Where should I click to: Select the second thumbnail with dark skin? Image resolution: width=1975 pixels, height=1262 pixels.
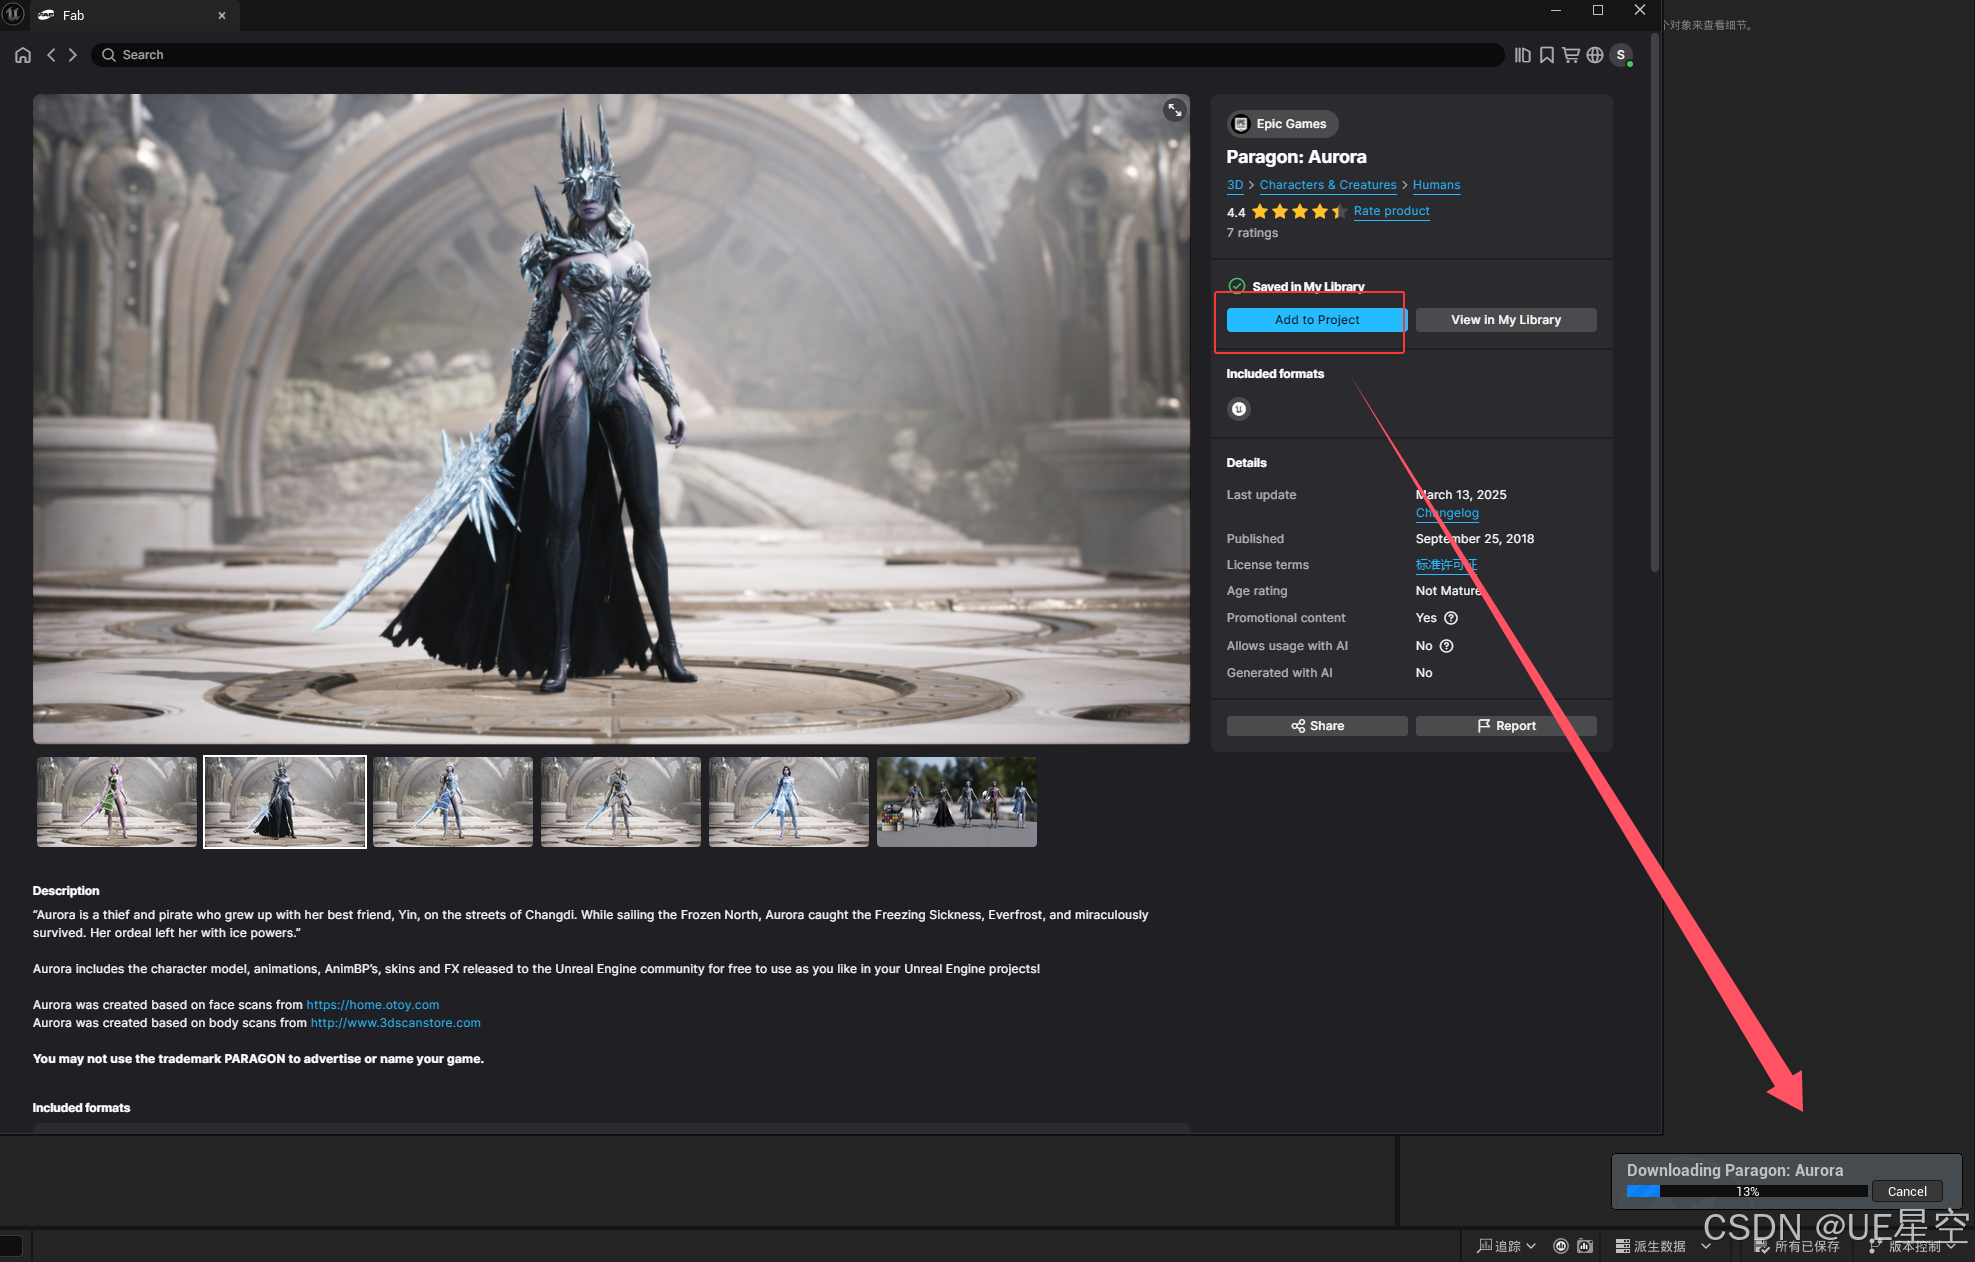tap(285, 802)
